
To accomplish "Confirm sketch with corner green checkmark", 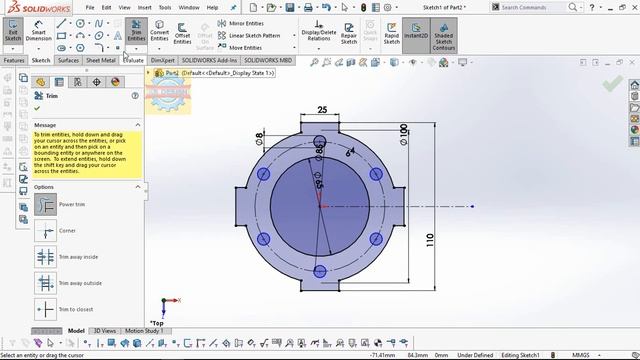I will pyautogui.click(x=612, y=83).
